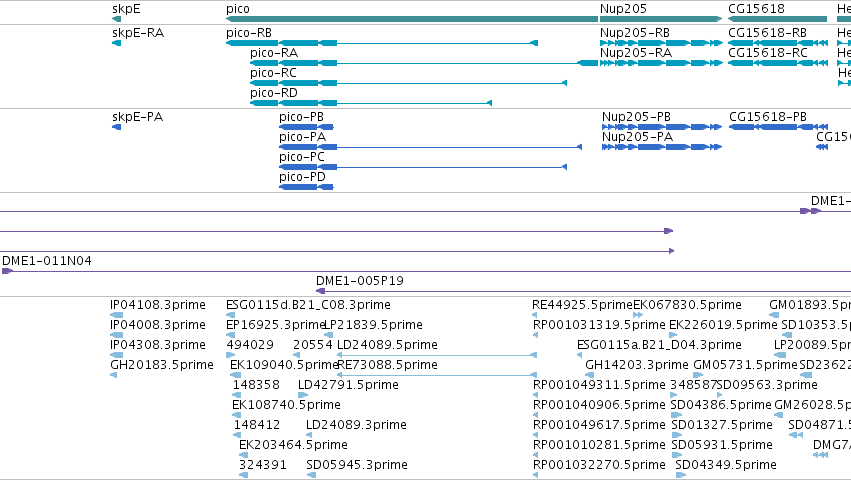851x480 pixels.
Task: Select the CG15618-RC transcript label
Action: (x=767, y=53)
